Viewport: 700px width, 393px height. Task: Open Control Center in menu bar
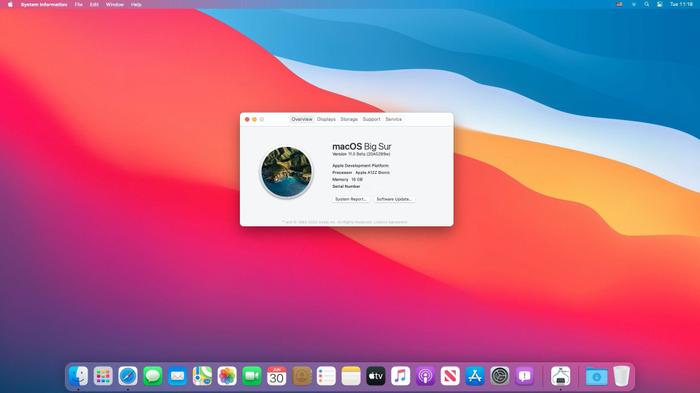(659, 4)
